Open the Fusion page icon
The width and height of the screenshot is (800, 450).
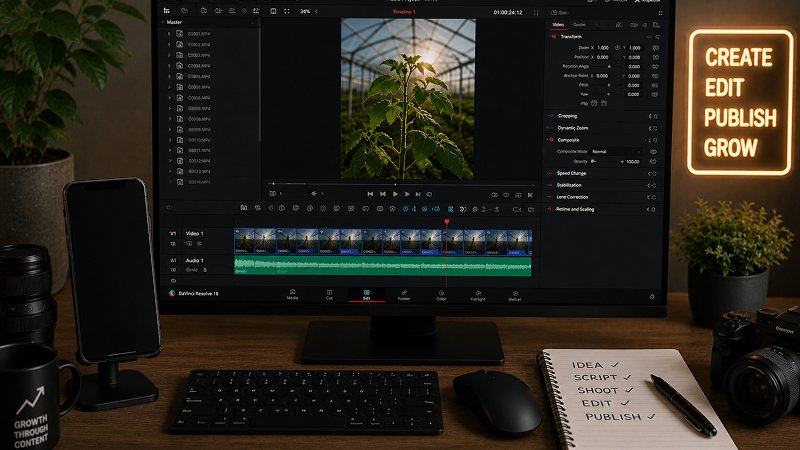point(404,295)
